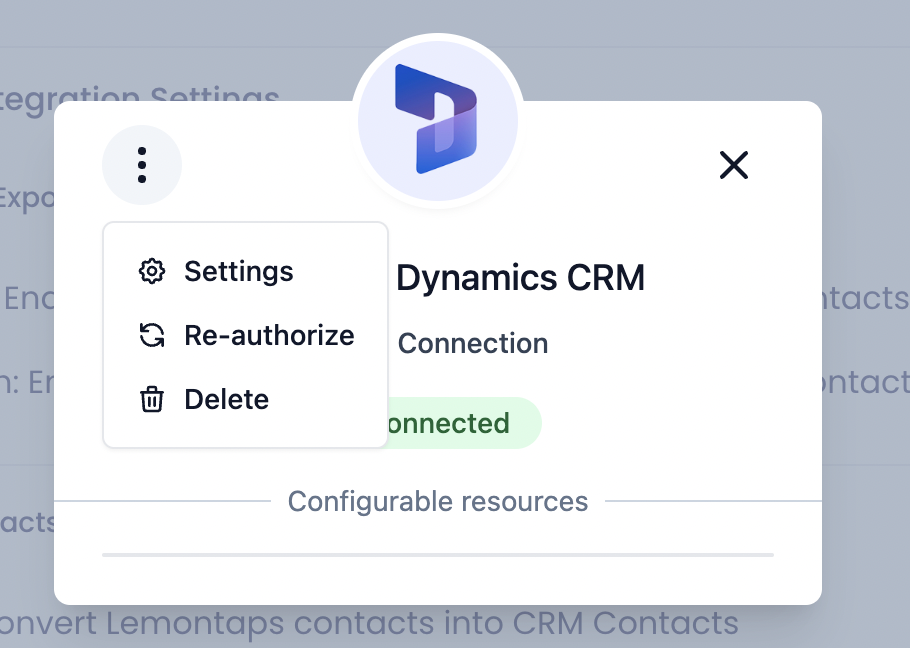Click the gear icon beside Settings
The height and width of the screenshot is (648, 910).
(152, 271)
